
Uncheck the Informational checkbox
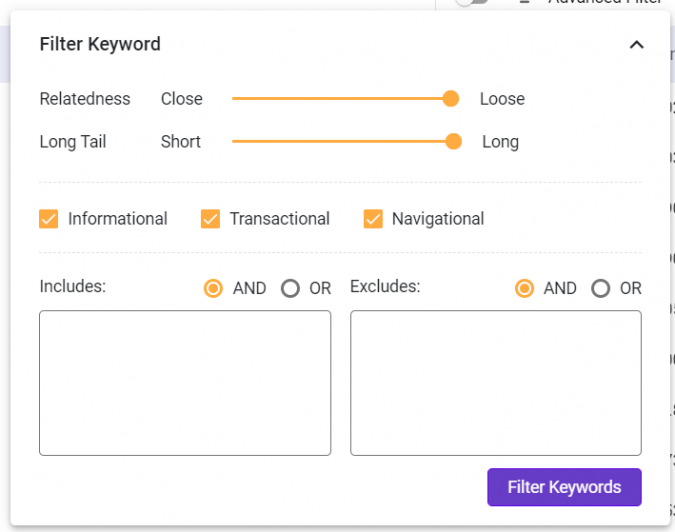[49, 219]
